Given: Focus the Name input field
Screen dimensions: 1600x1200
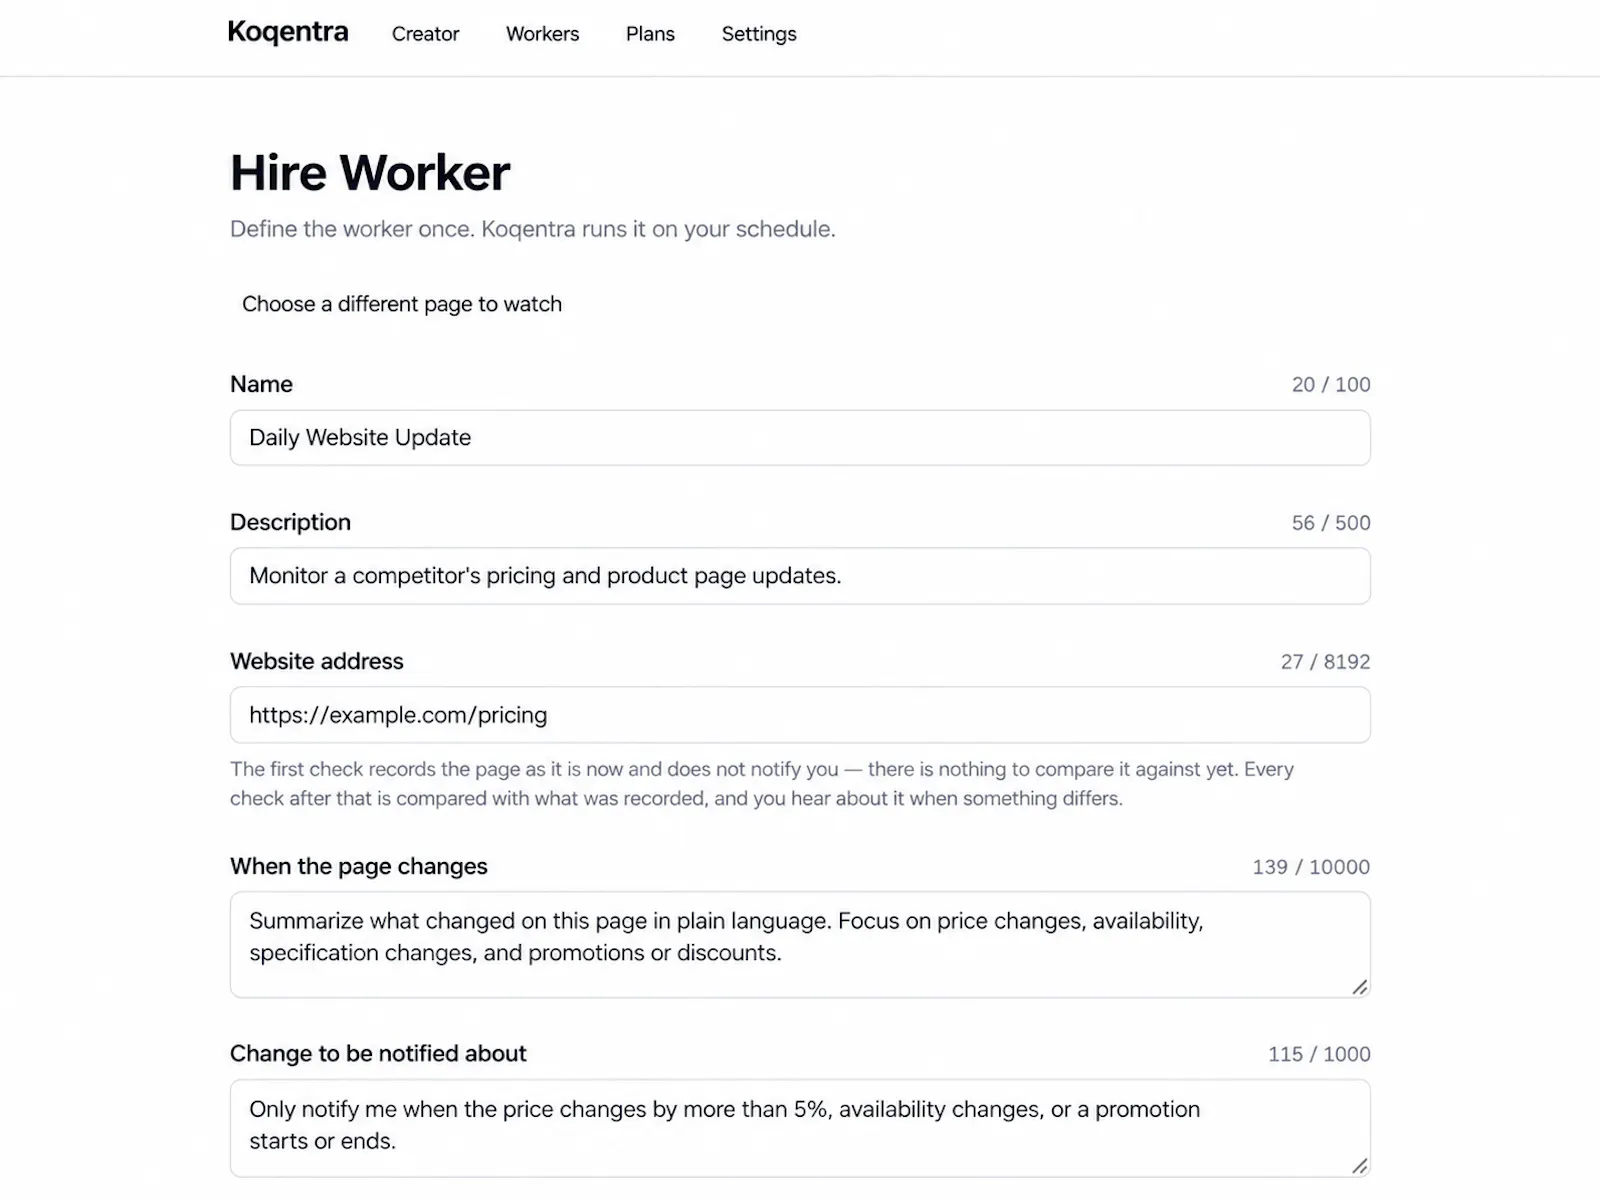Looking at the screenshot, I should (800, 438).
